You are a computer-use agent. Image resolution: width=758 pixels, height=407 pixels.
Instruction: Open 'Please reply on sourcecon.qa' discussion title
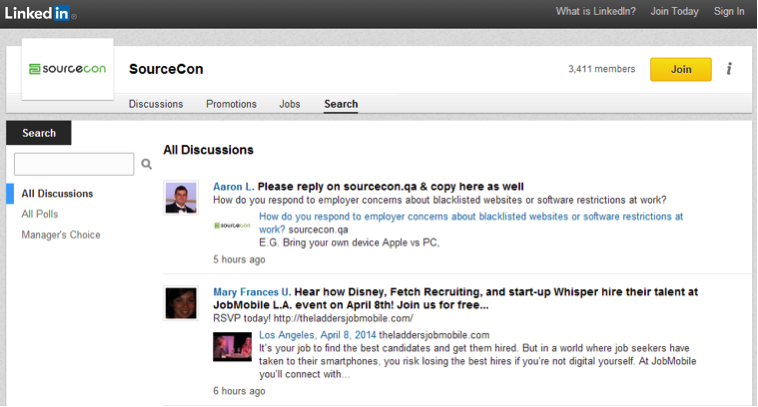[x=391, y=187]
